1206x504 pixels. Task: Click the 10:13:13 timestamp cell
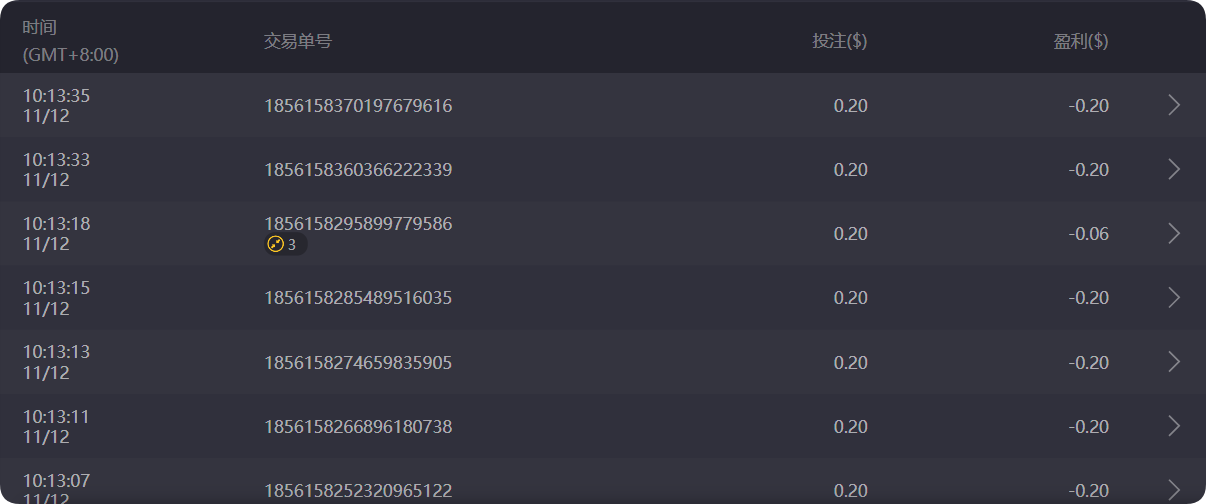[x=57, y=362]
